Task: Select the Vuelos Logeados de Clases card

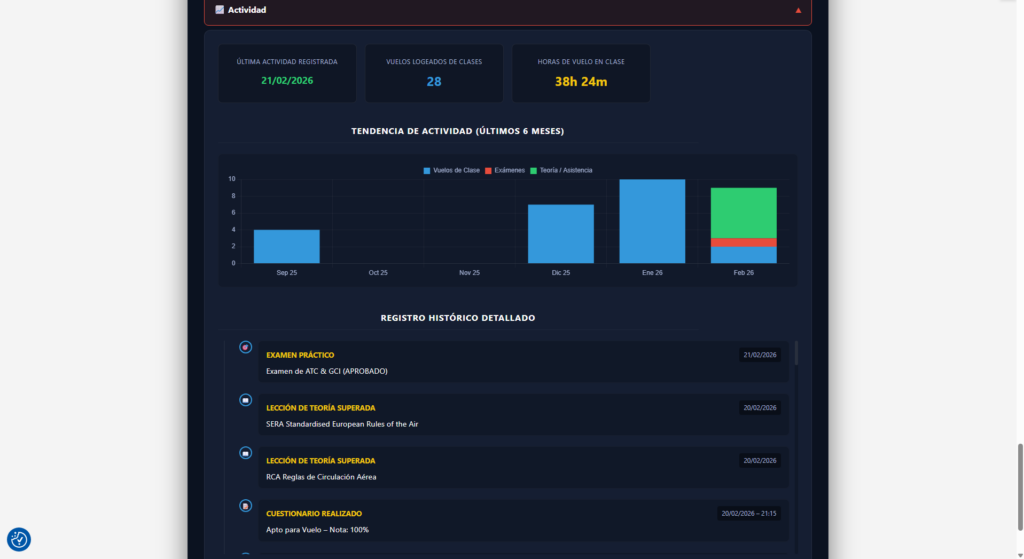Action: click(434, 73)
